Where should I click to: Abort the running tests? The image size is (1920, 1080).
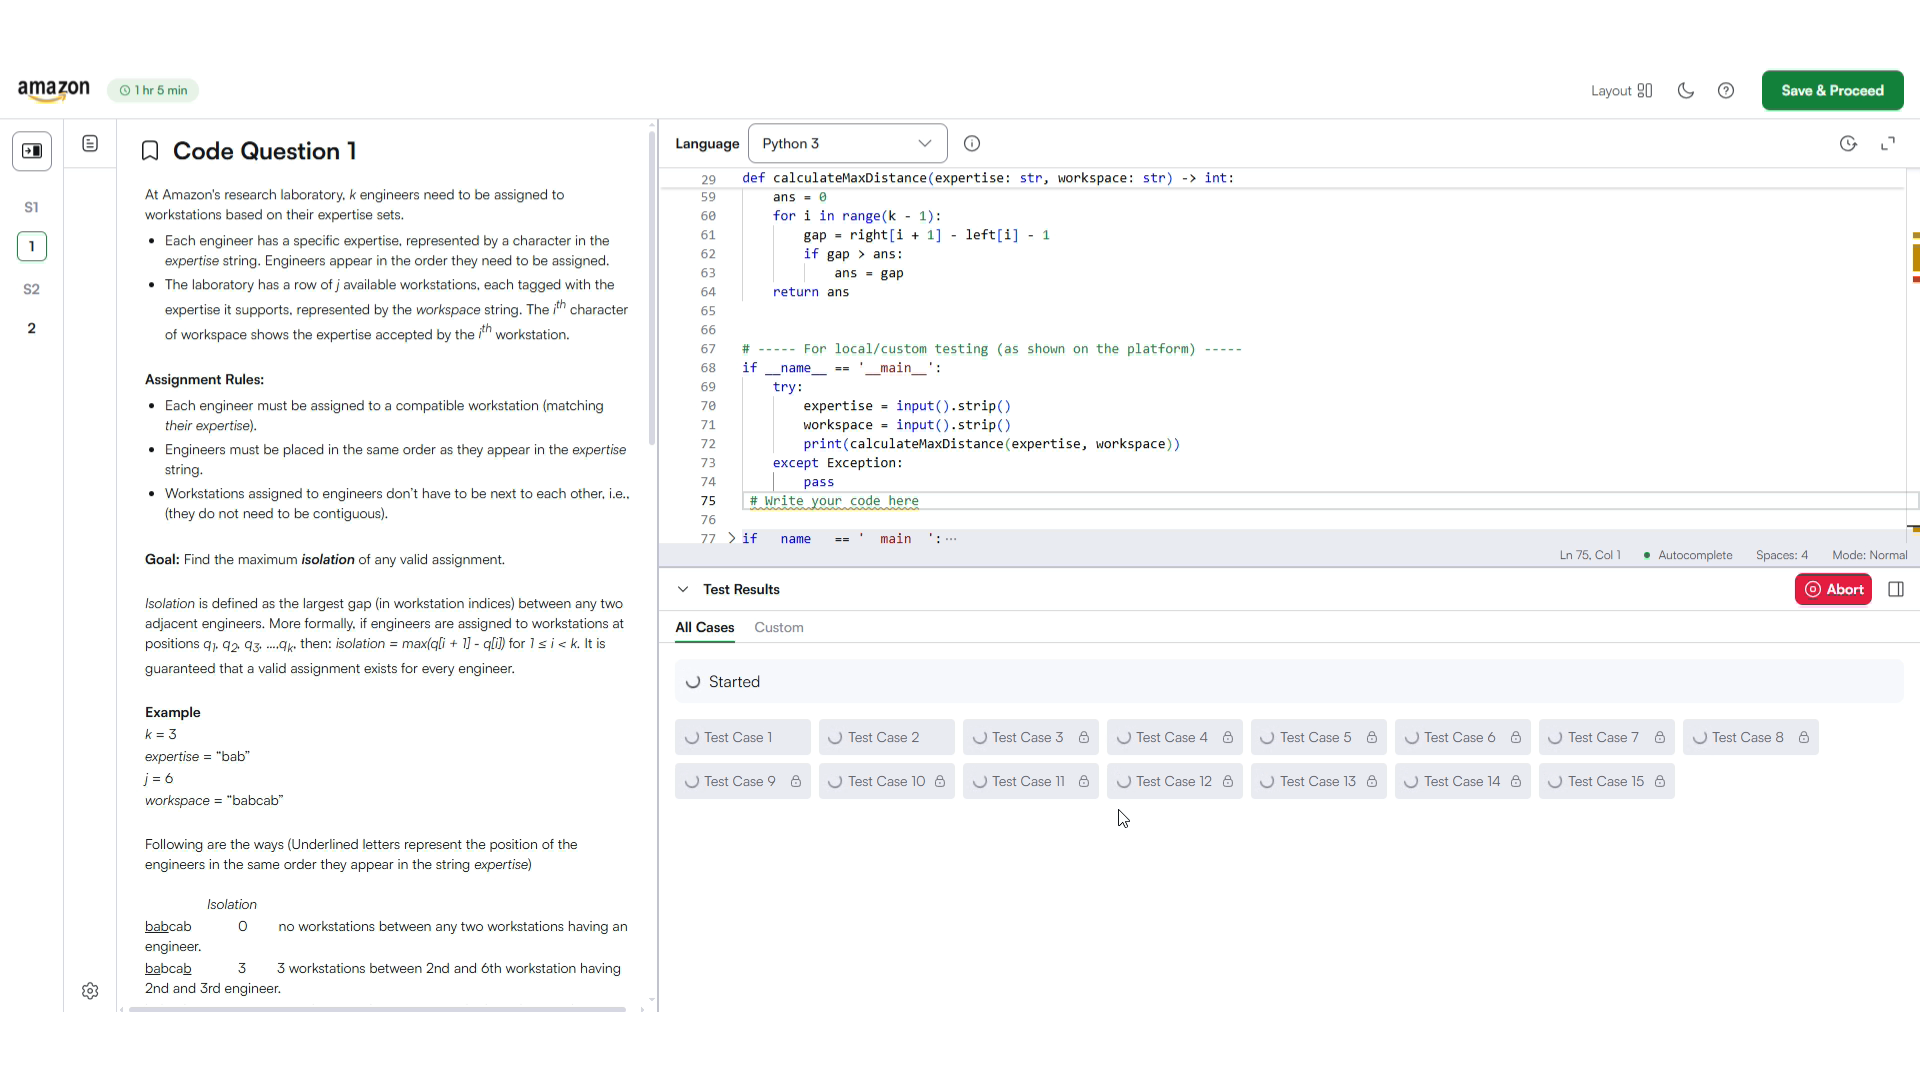tap(1833, 589)
